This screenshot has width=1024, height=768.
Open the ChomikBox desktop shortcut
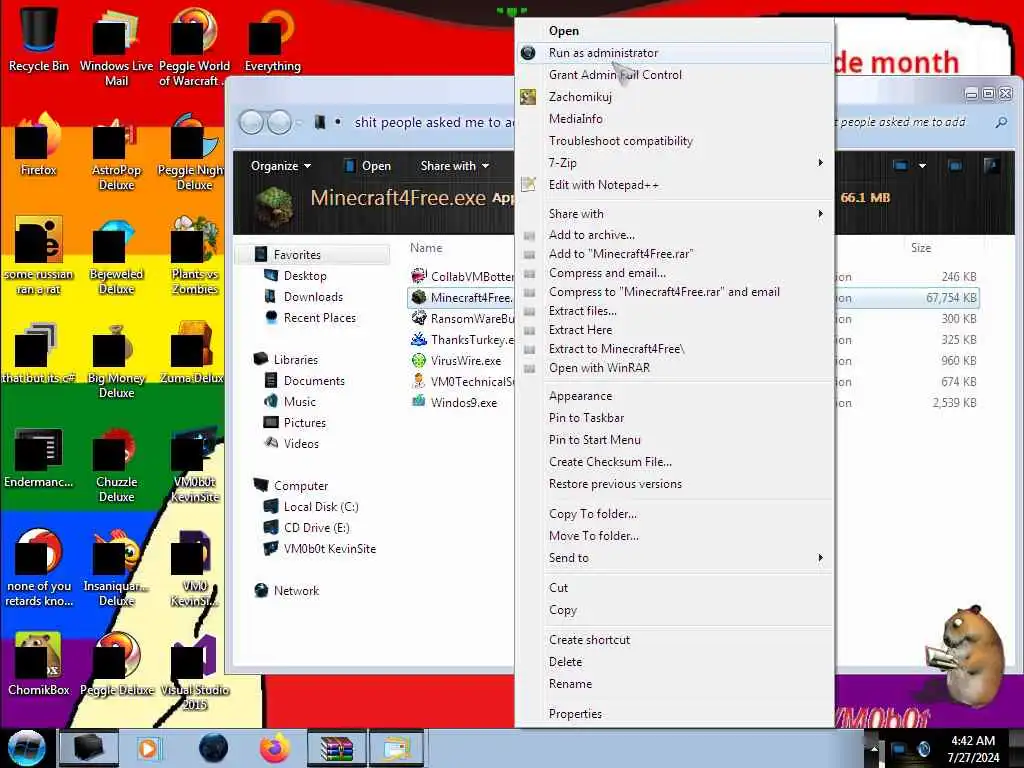tap(38, 664)
